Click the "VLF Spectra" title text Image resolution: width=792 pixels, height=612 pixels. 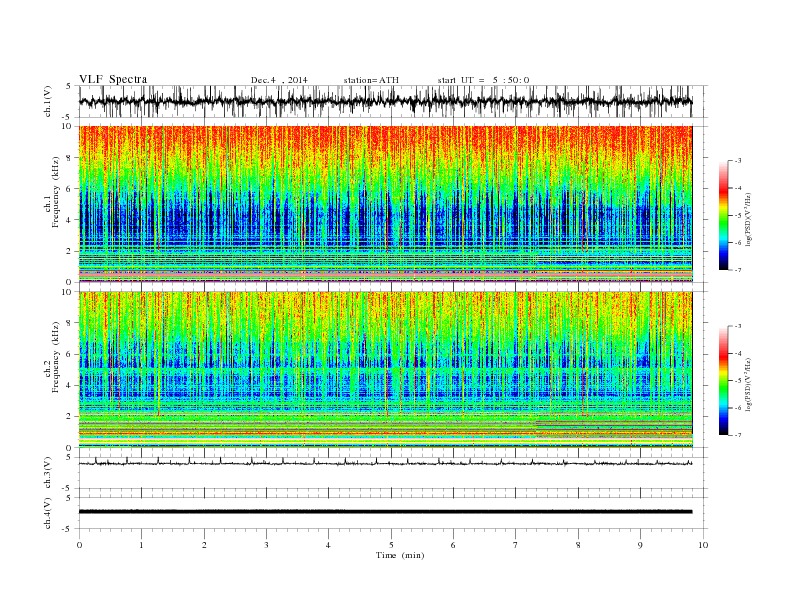click(113, 79)
